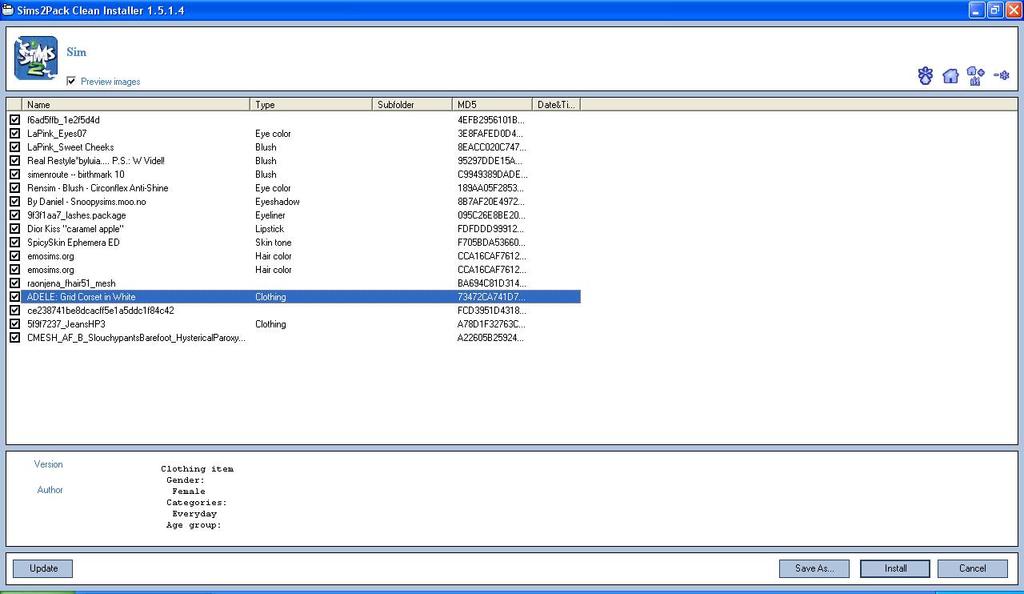Click the single house icon
Viewport: 1024px width, 594px height.
[x=950, y=76]
